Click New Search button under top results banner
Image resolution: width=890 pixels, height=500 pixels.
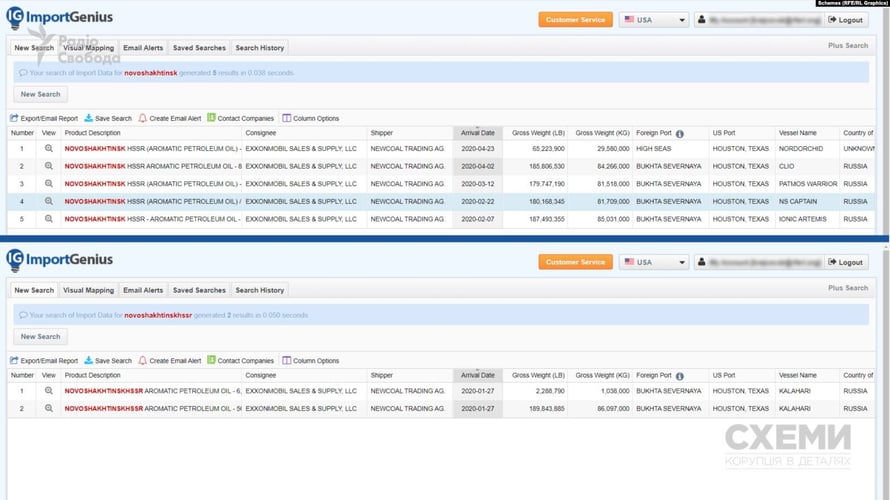pyautogui.click(x=41, y=94)
